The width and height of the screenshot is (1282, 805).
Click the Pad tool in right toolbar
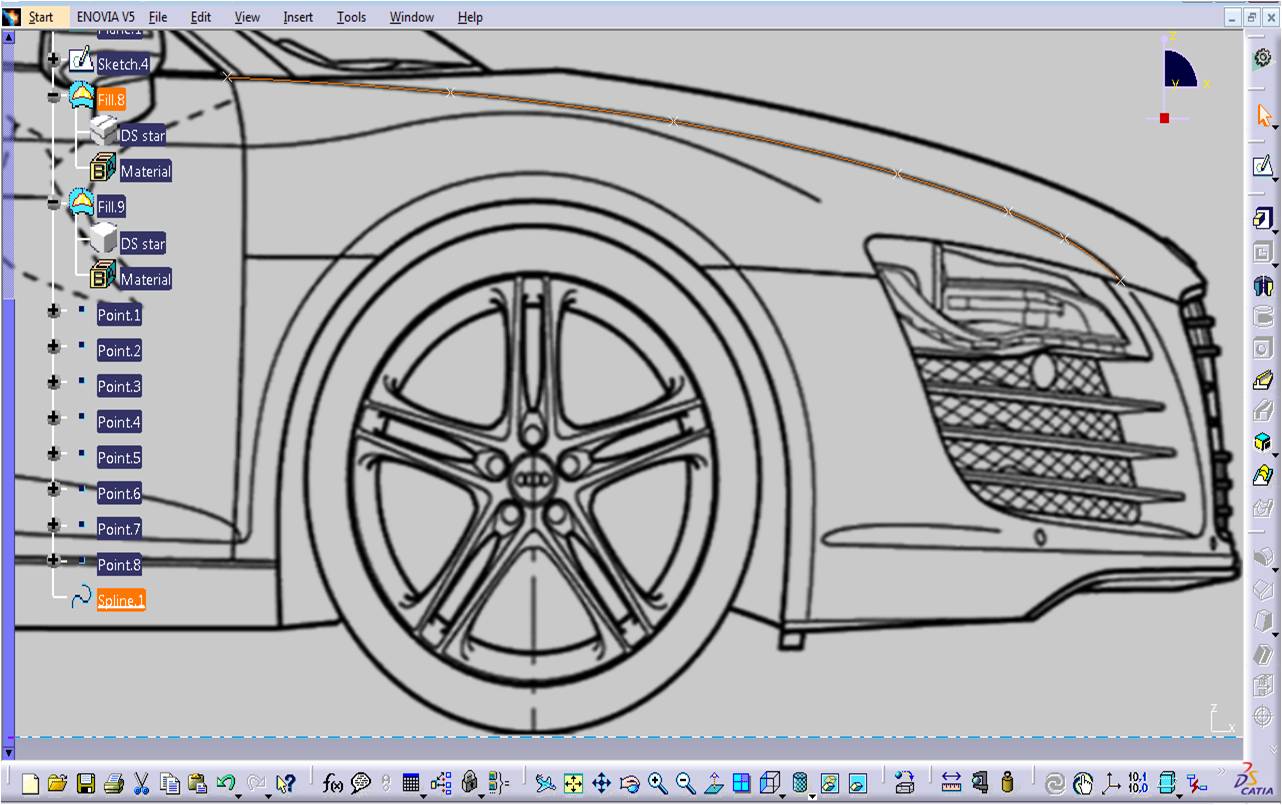[1263, 219]
